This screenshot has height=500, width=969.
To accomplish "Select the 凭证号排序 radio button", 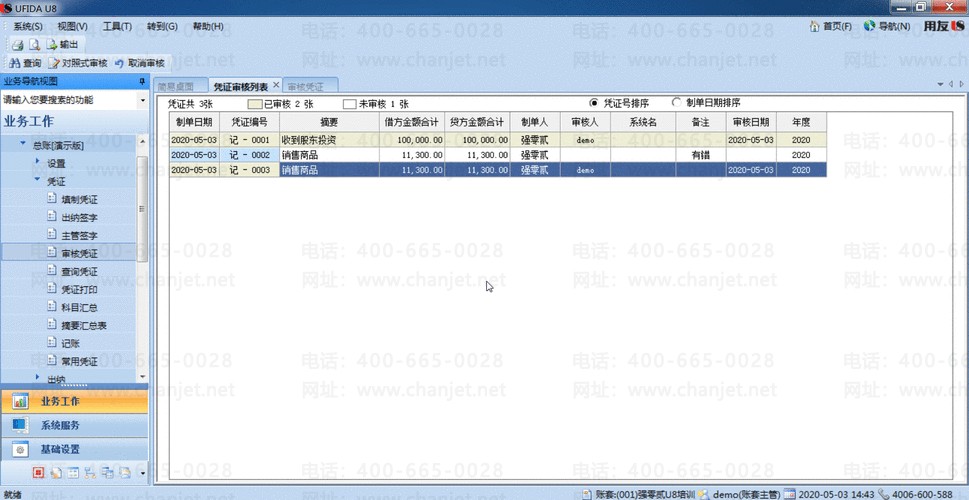I will 595,103.
